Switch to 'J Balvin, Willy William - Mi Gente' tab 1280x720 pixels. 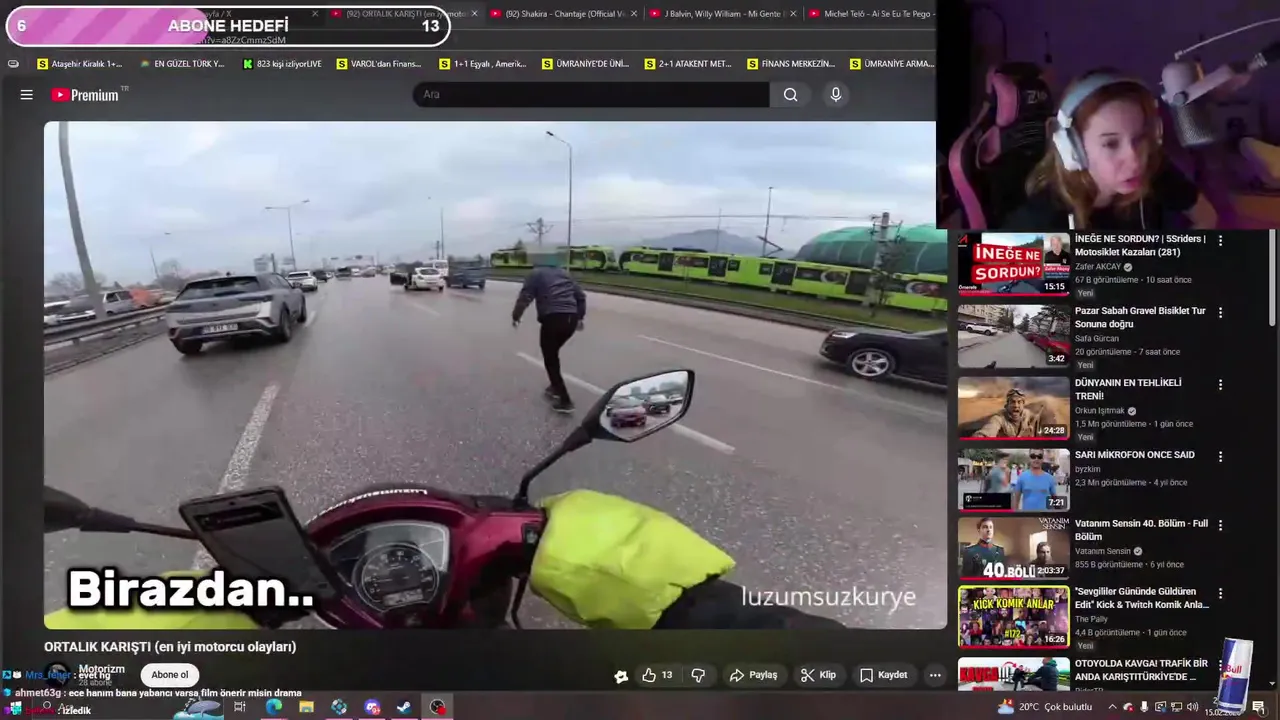pyautogui.click(x=722, y=14)
